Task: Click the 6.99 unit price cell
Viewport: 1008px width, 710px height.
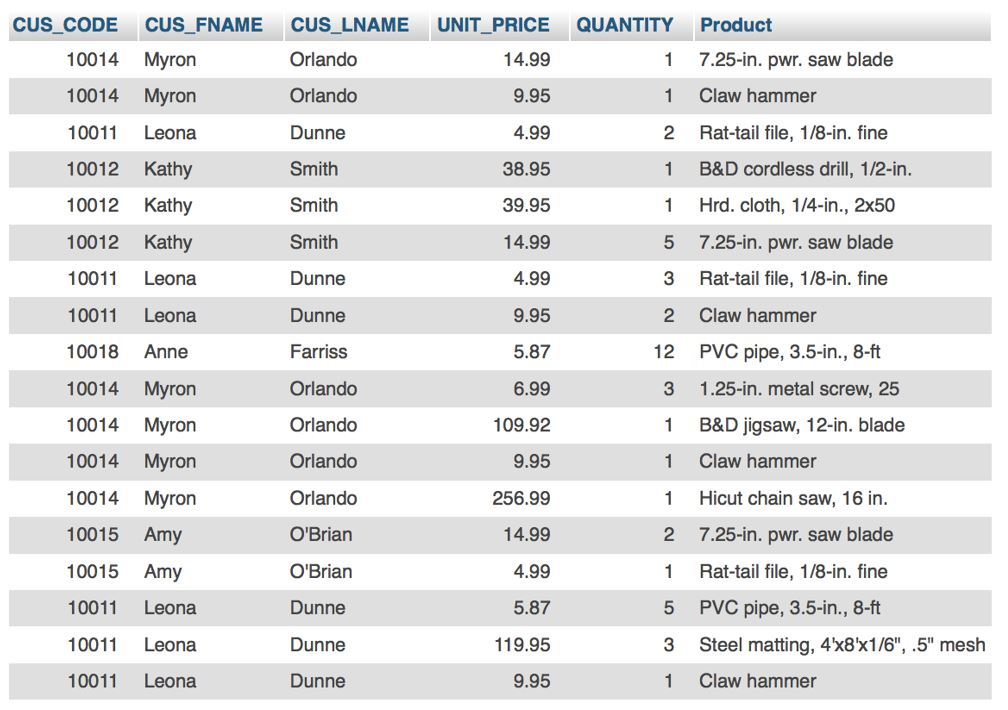Action: (x=532, y=388)
